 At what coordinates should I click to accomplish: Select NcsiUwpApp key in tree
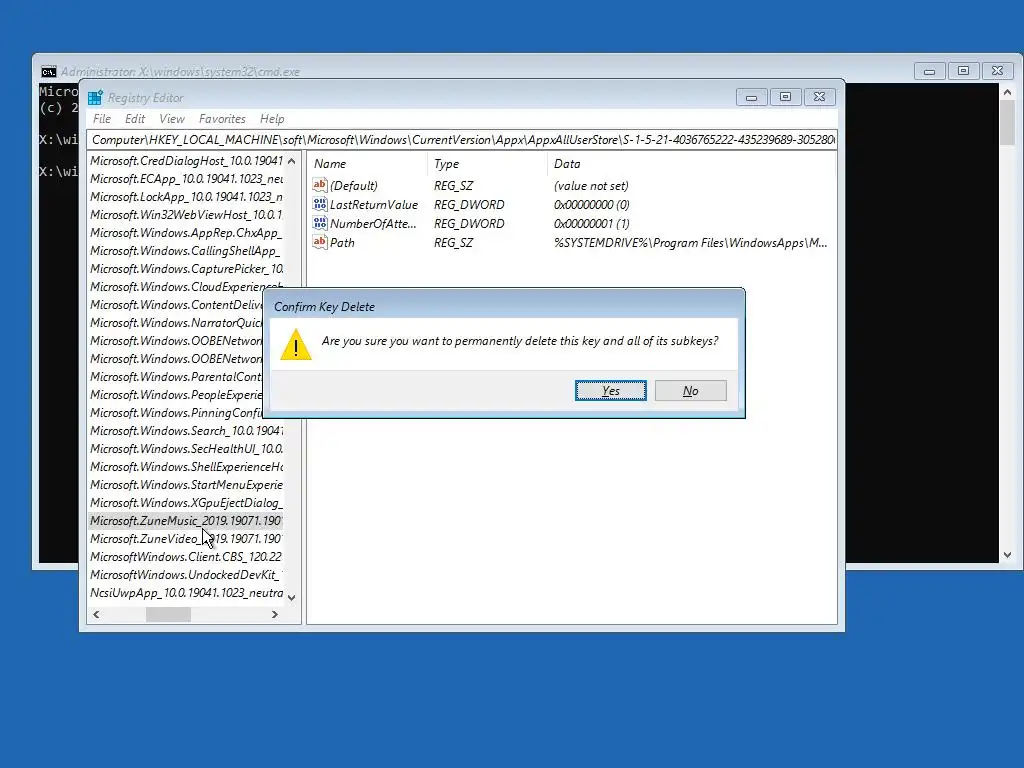point(186,593)
